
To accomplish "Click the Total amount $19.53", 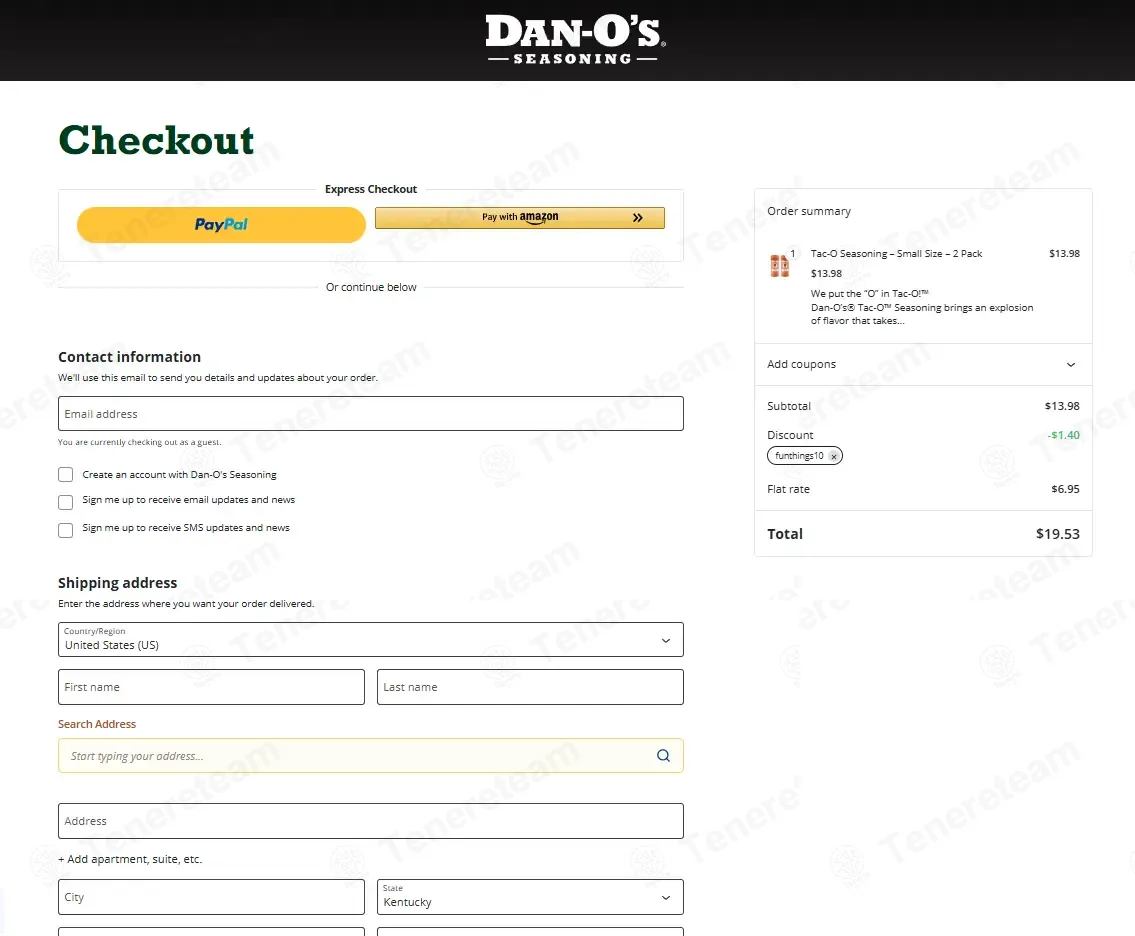I will (1058, 534).
